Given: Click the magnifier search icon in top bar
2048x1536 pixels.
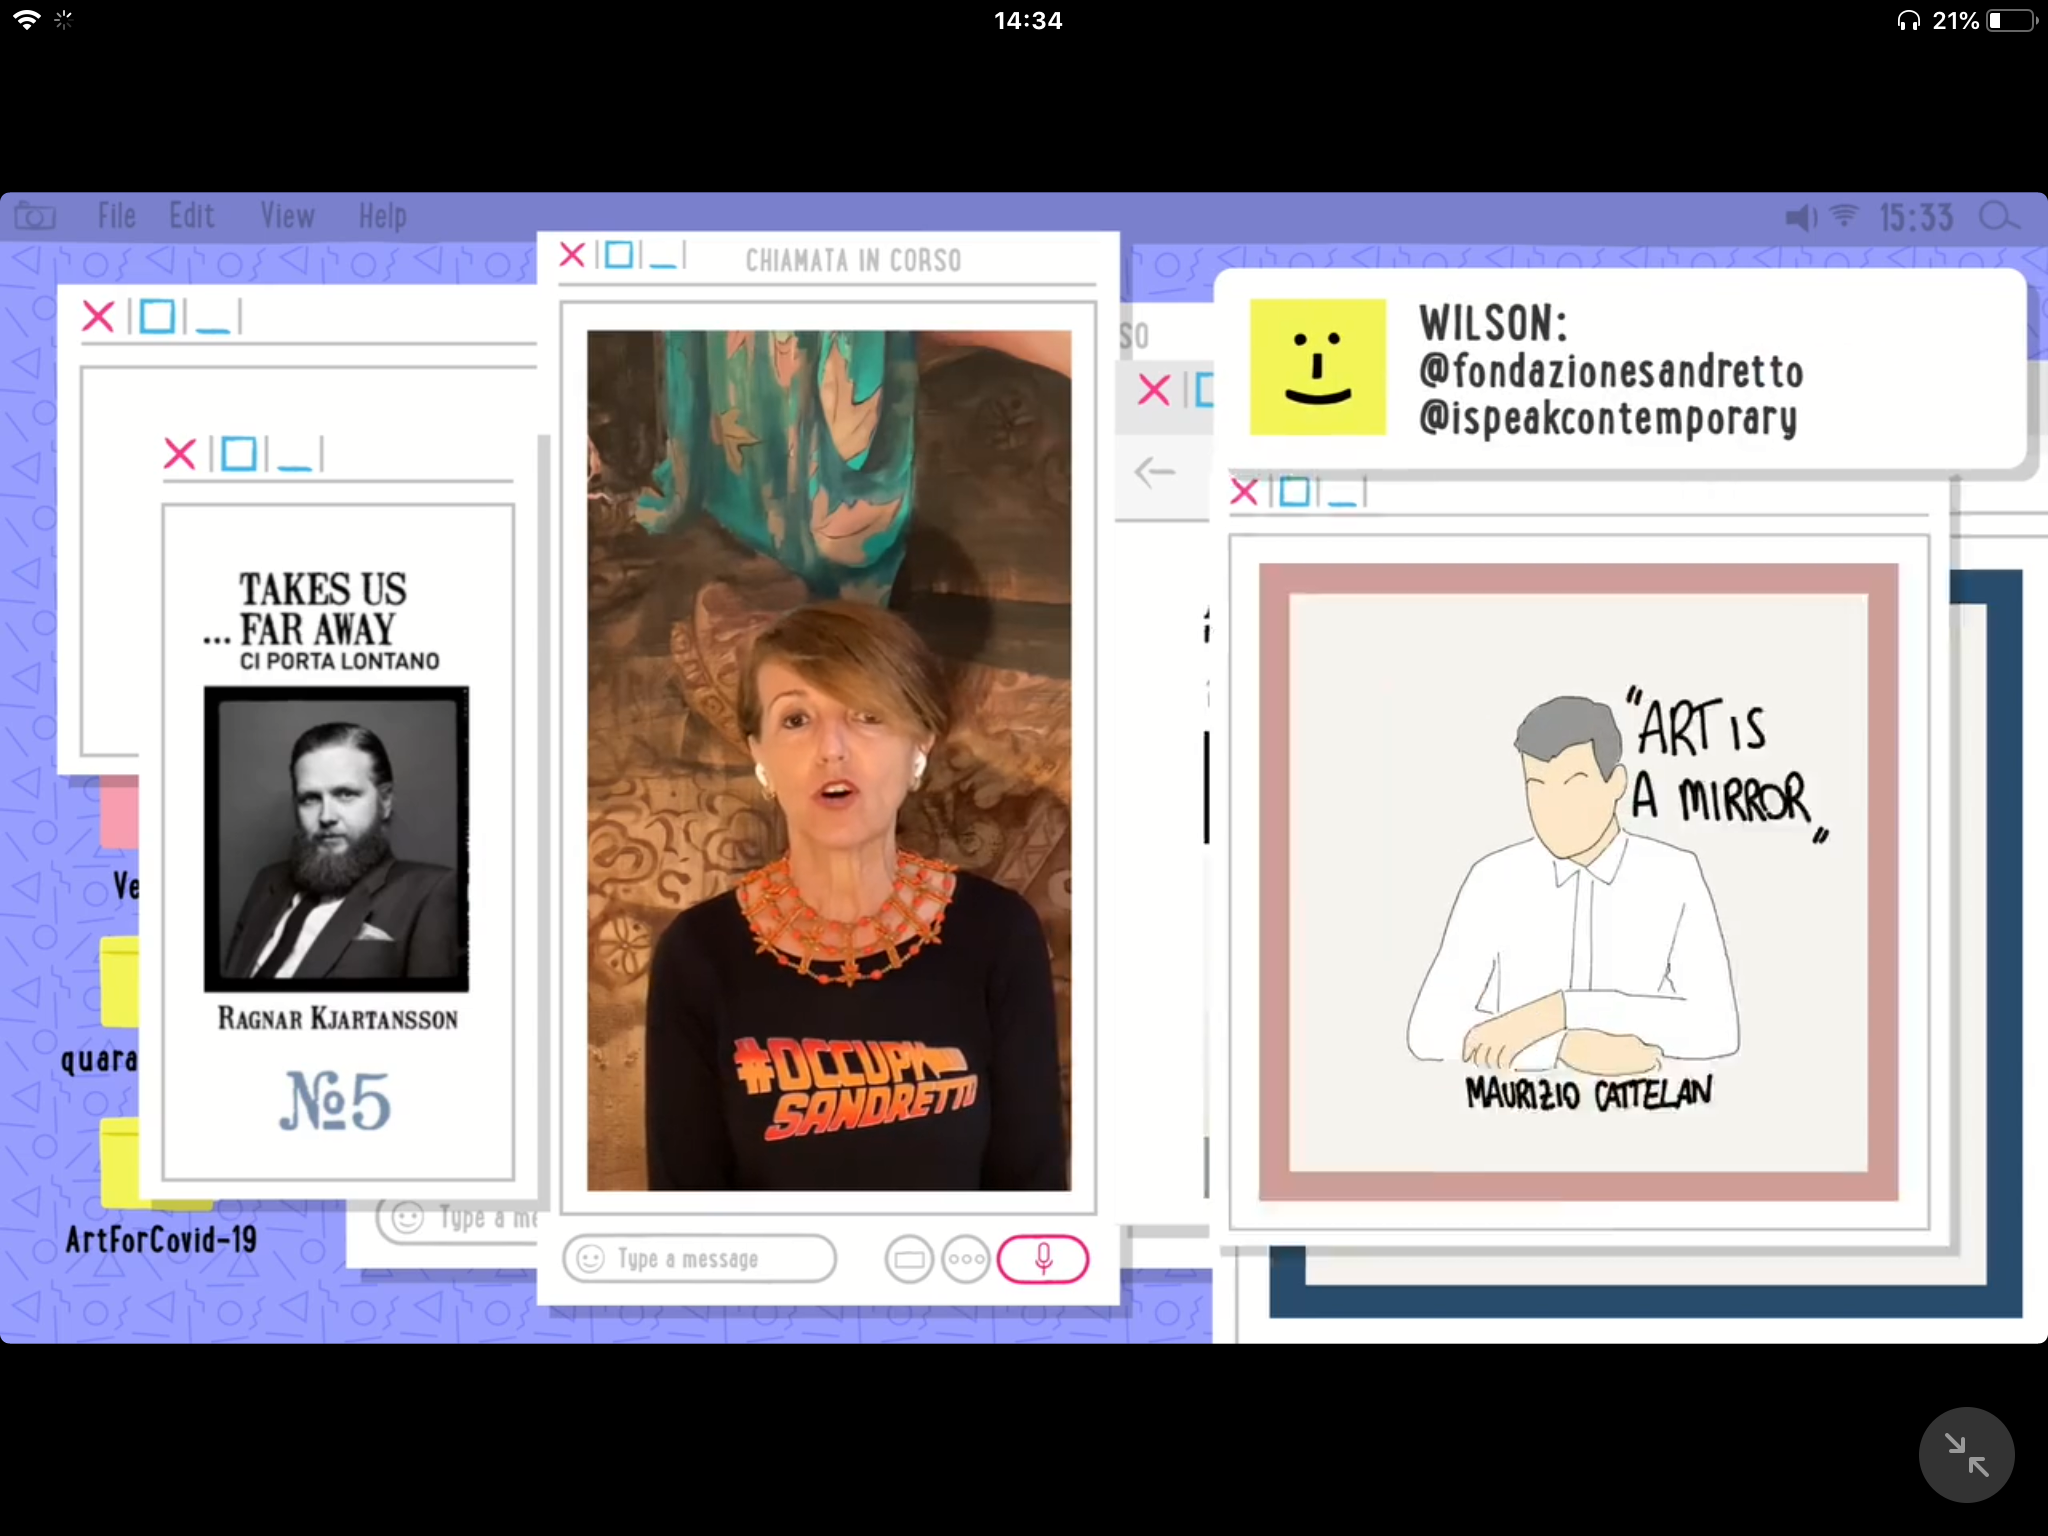Looking at the screenshot, I should [1999, 216].
